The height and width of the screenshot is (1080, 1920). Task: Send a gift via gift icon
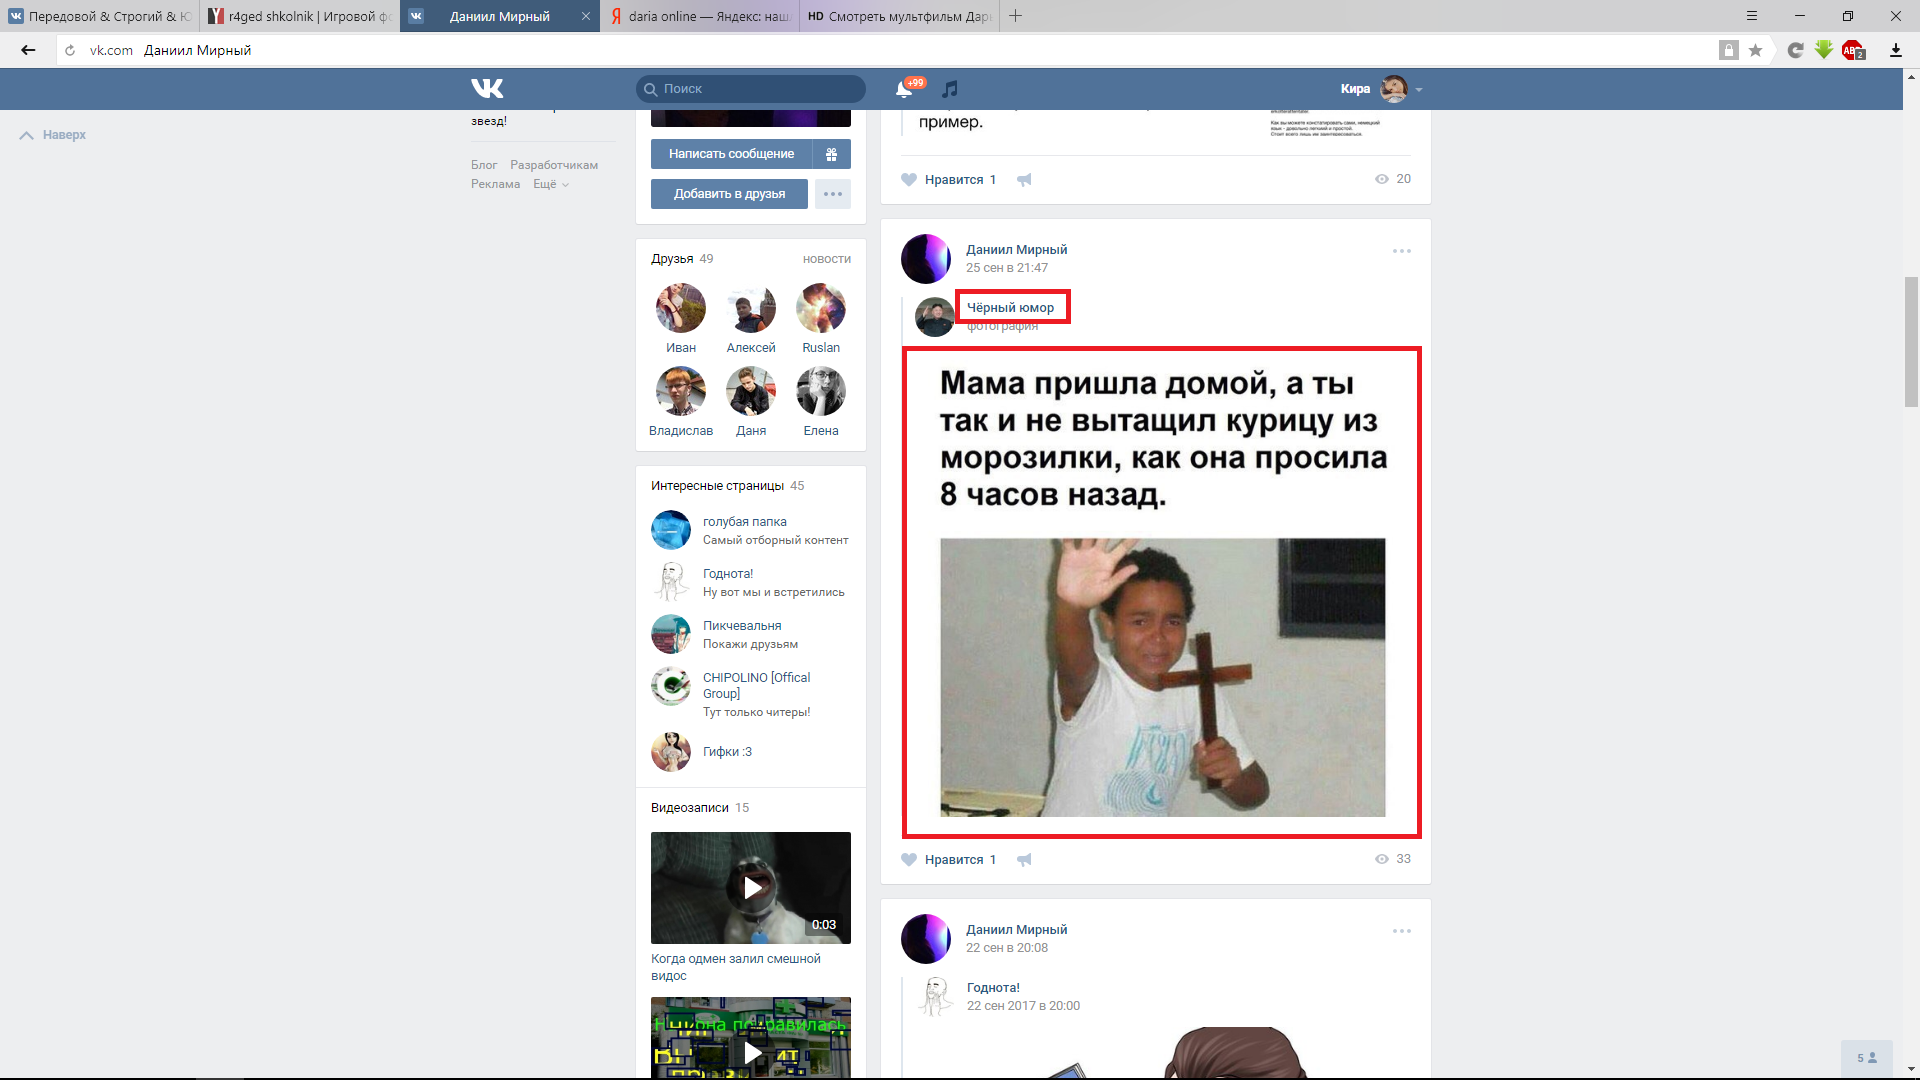click(x=831, y=154)
